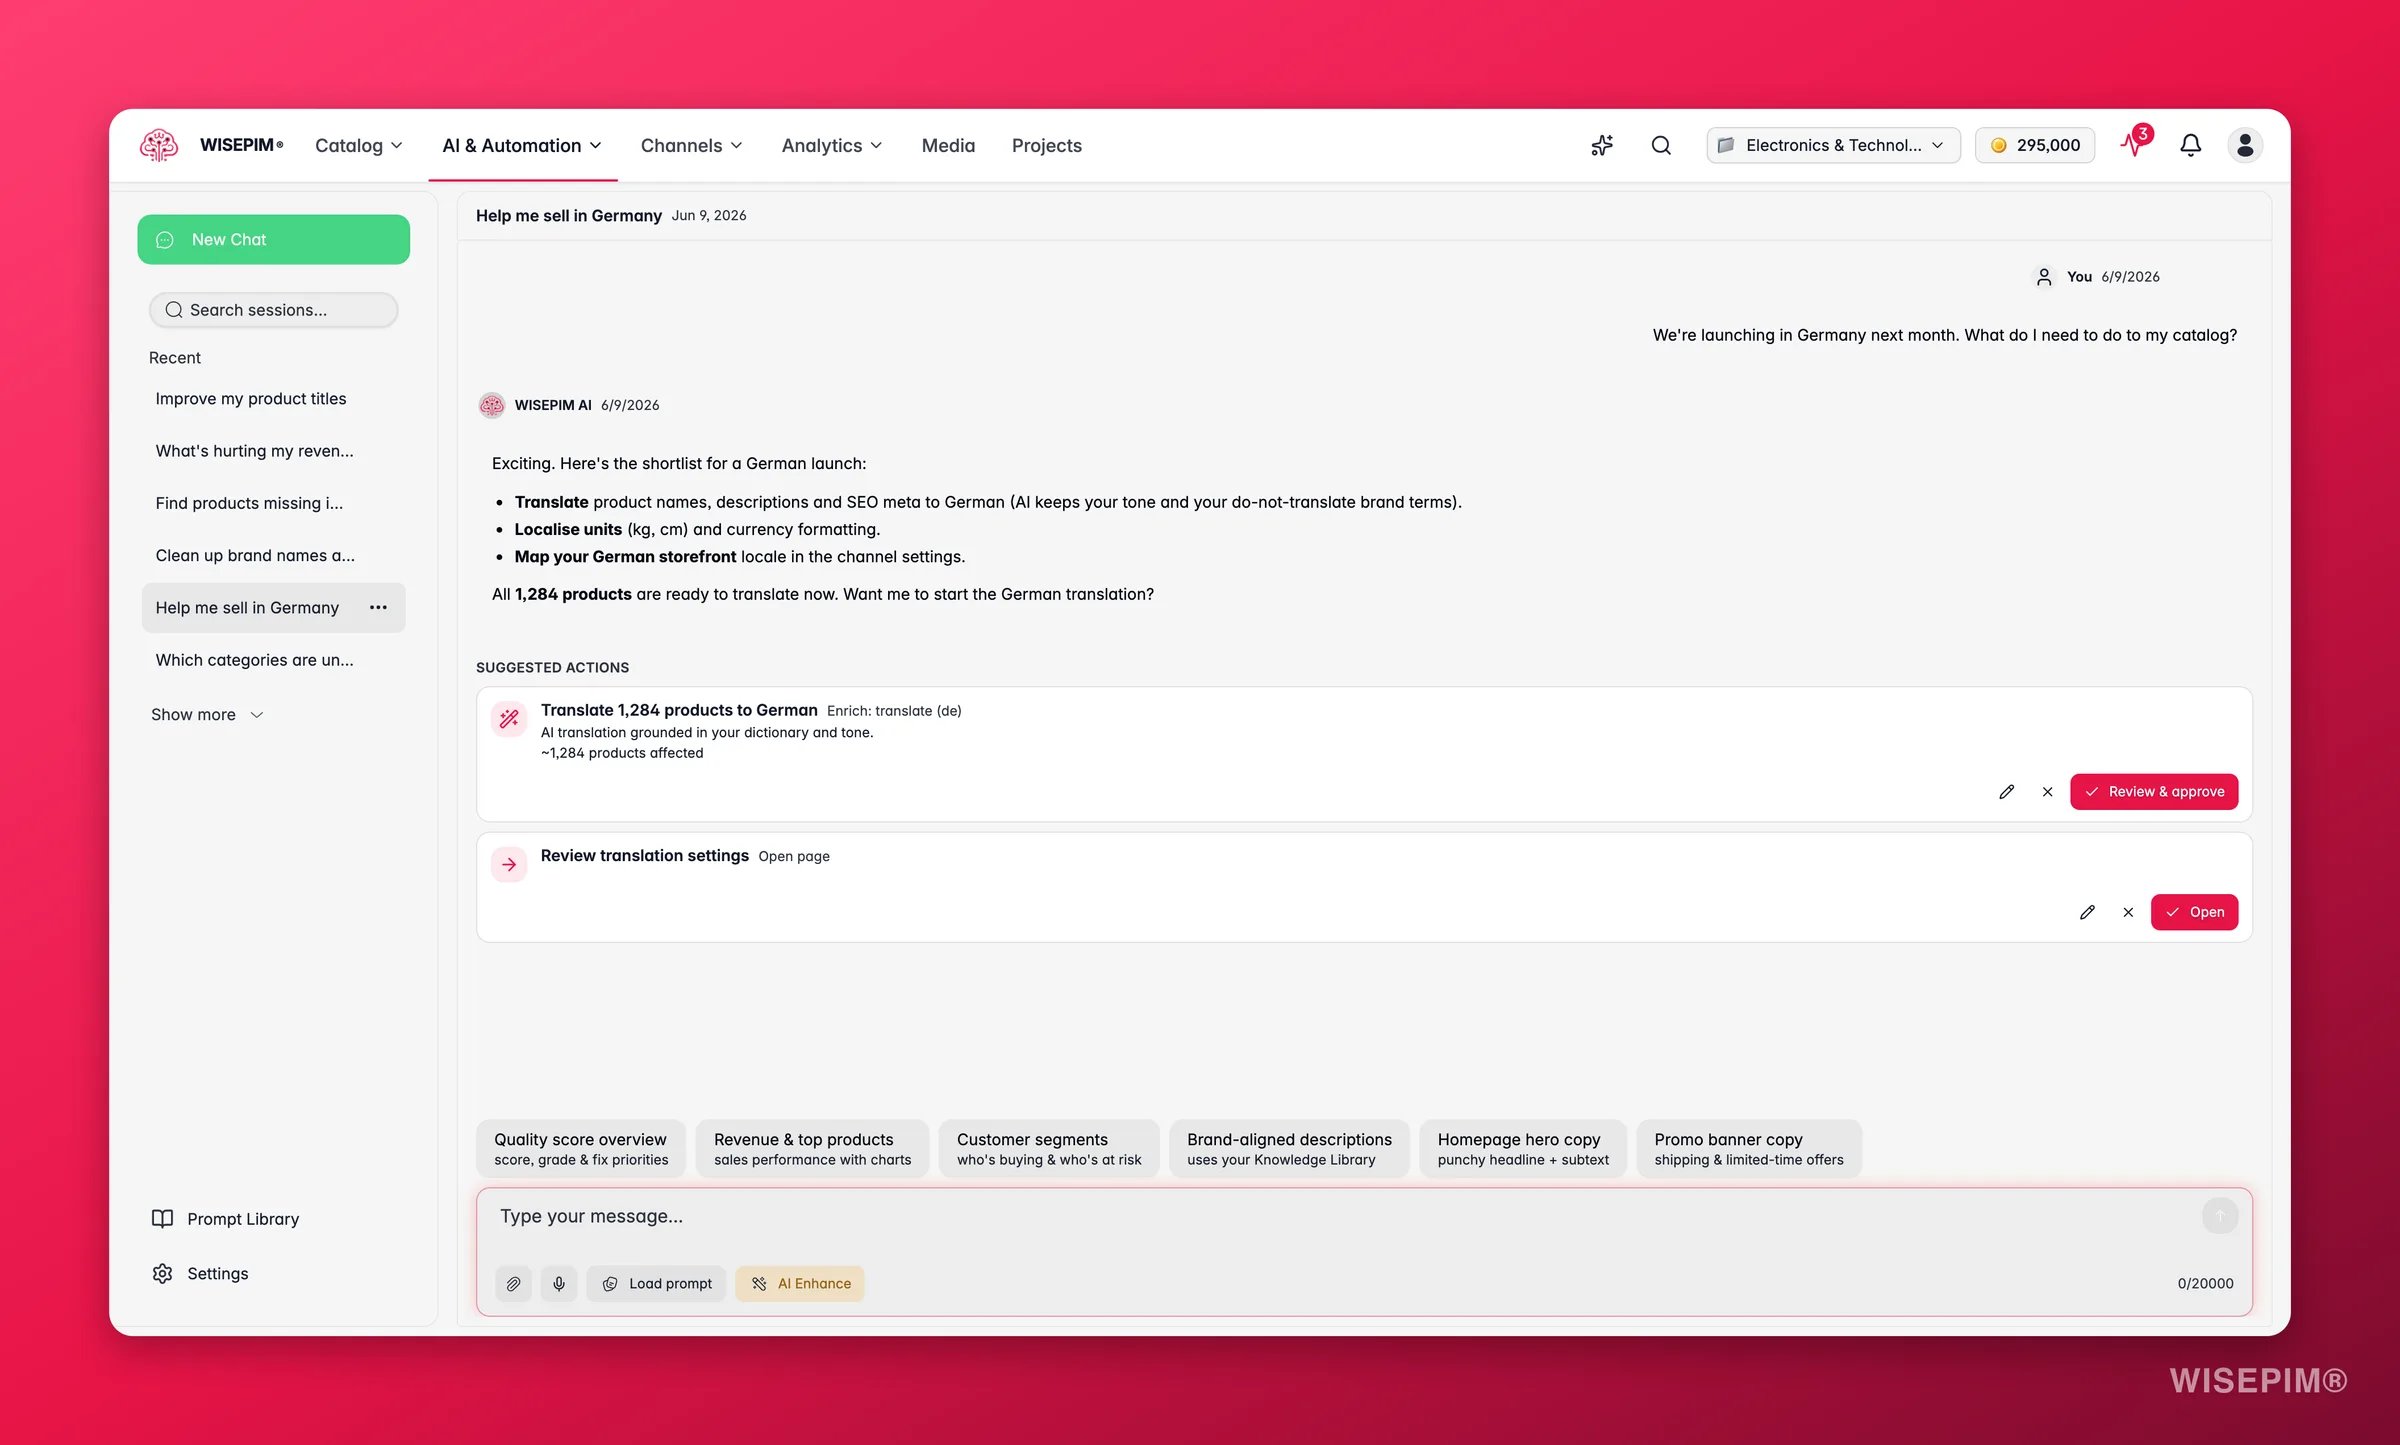Open options for Help me sell in Germany session

pos(378,607)
